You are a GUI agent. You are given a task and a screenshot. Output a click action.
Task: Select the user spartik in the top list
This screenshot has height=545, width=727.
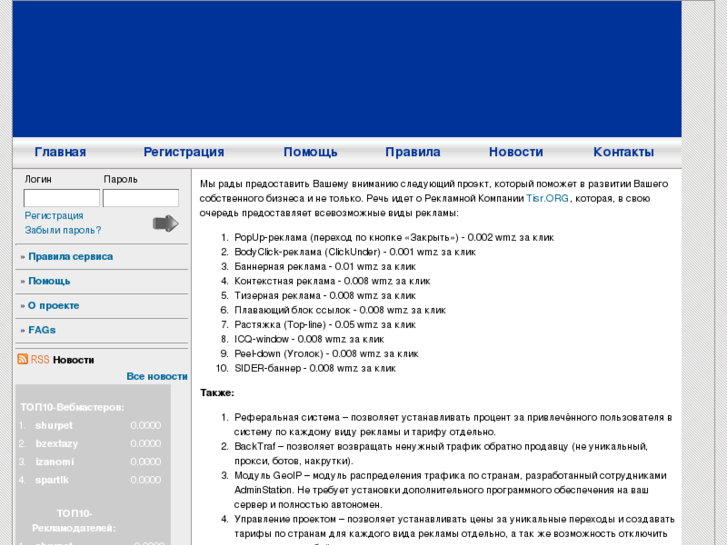tap(52, 480)
